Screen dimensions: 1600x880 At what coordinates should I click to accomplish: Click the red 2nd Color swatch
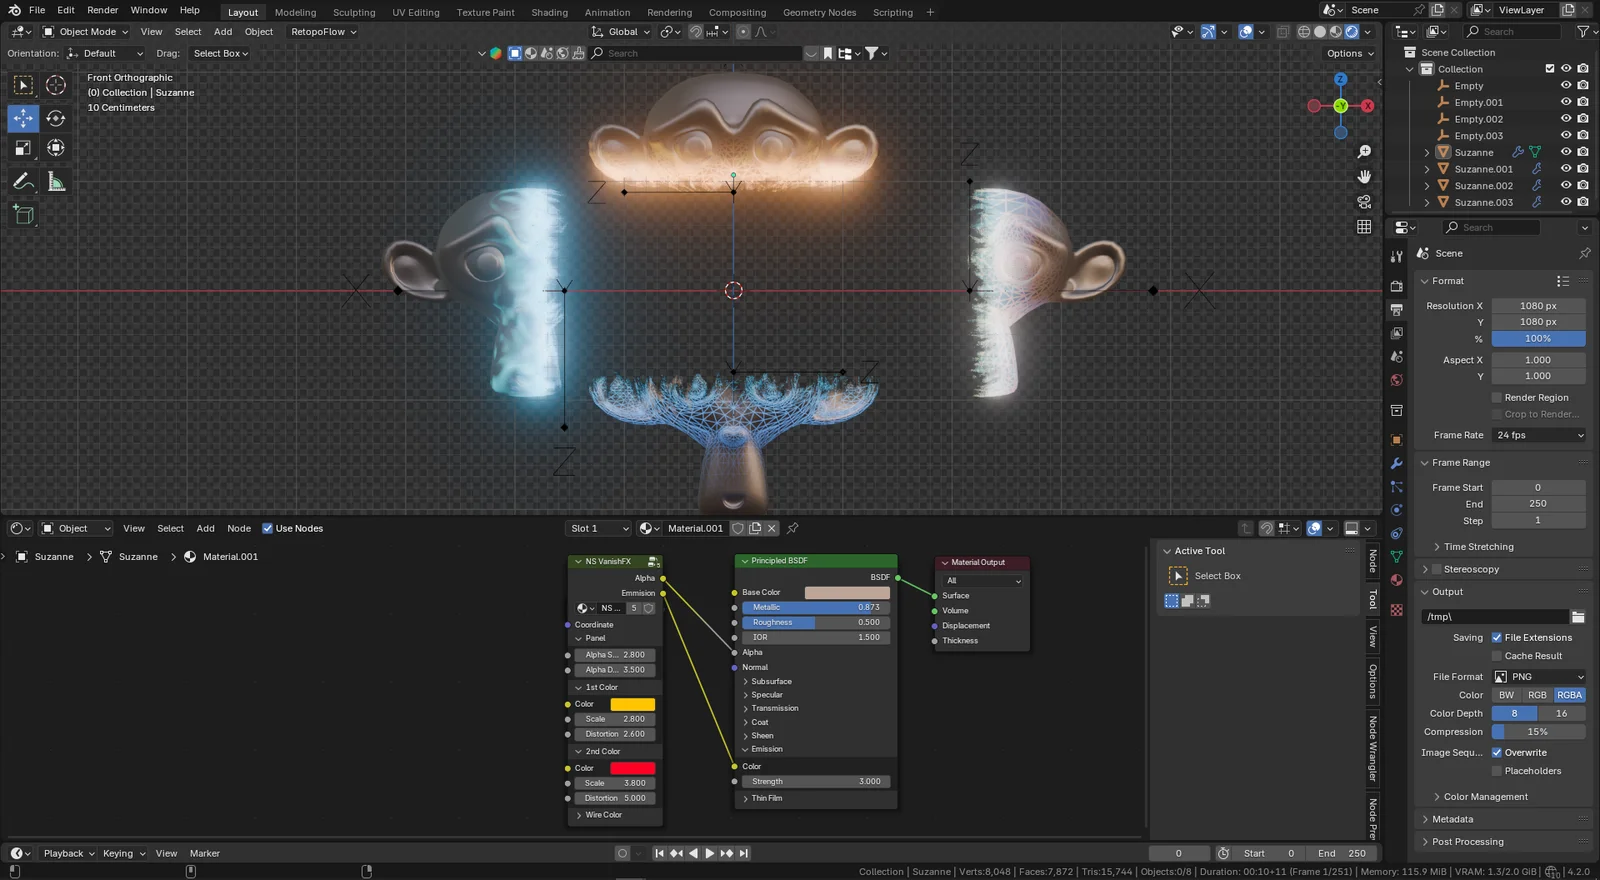tap(632, 768)
